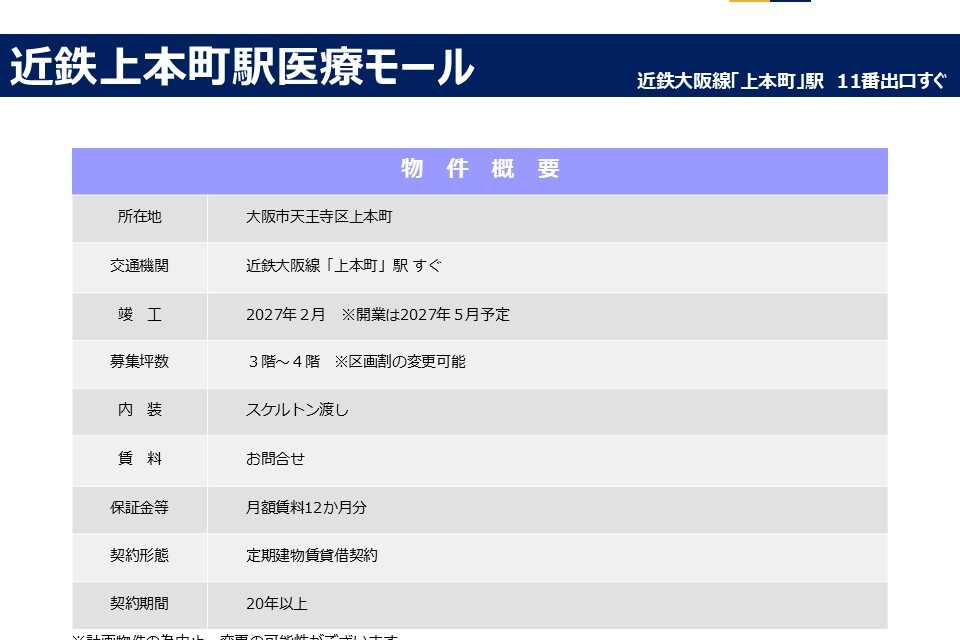Click the completion date 2027年2月 text
This screenshot has height=640, width=960.
pyautogui.click(x=286, y=315)
